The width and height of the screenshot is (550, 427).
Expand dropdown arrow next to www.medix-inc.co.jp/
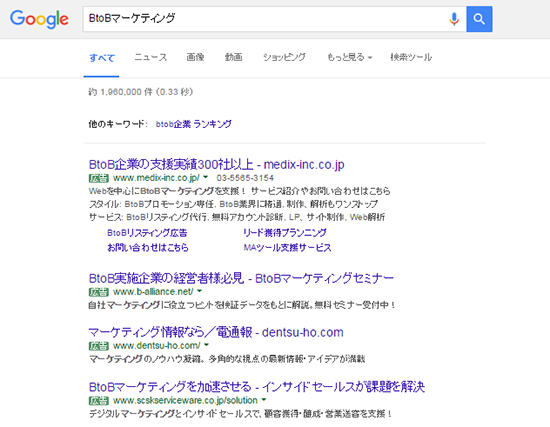point(206,177)
